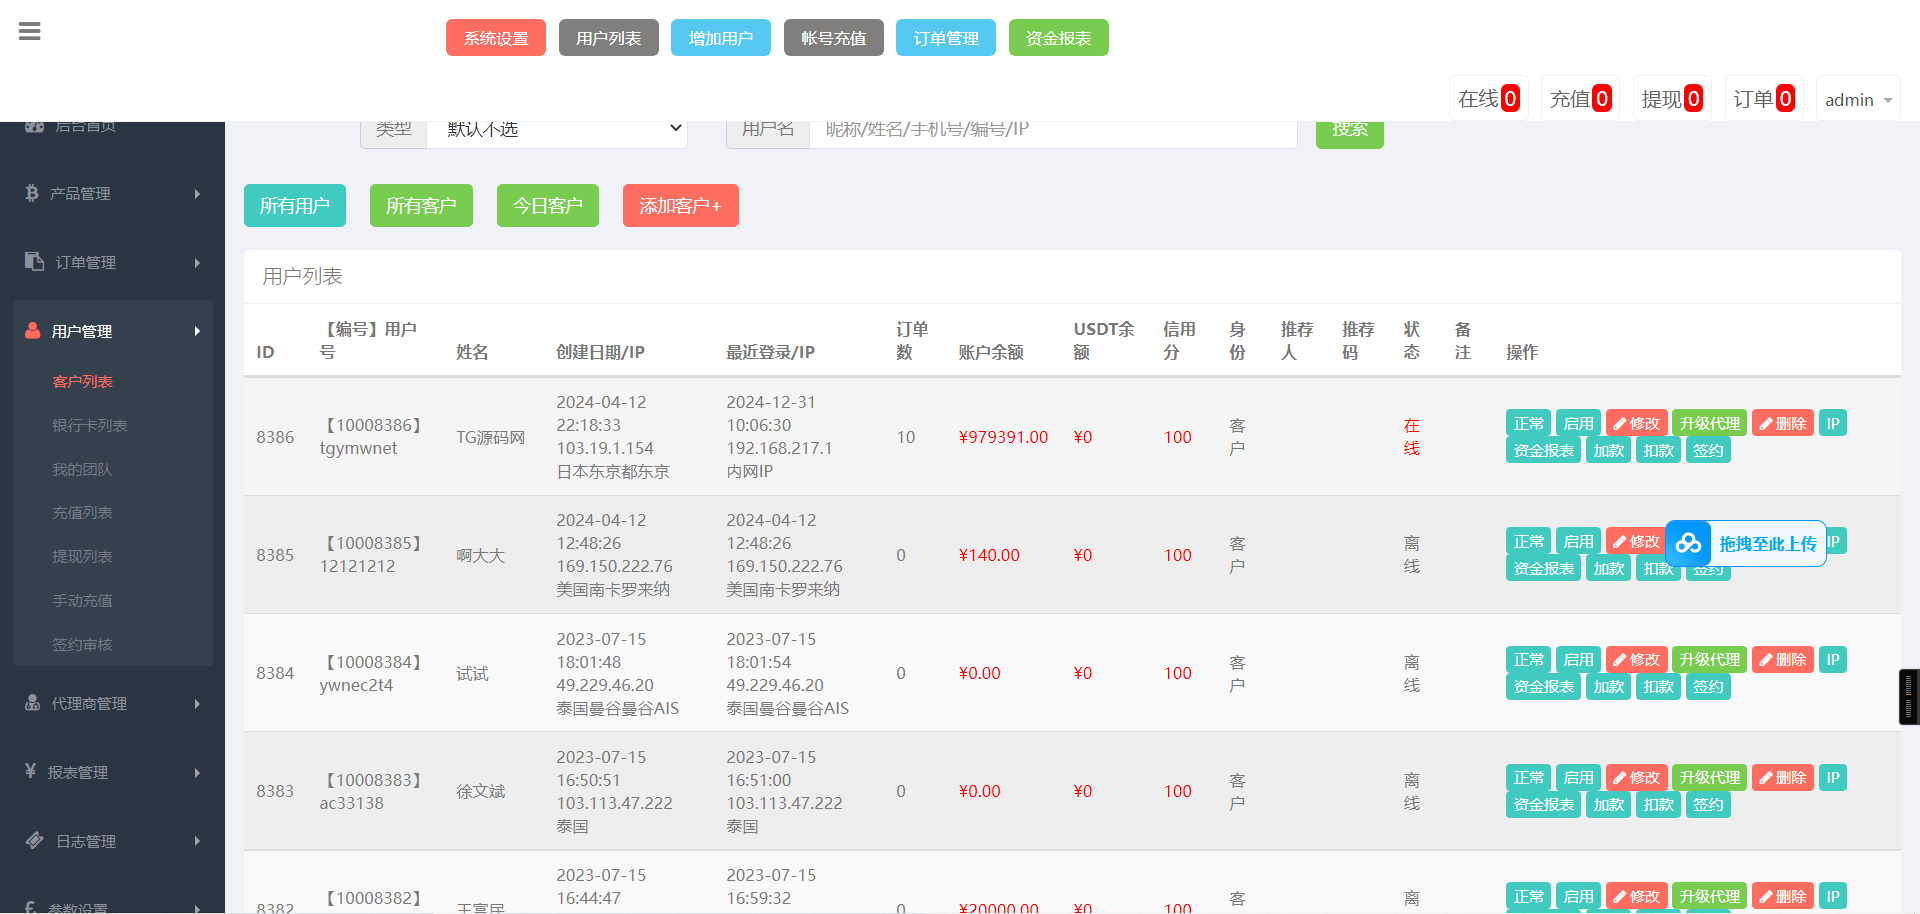Click the 用户名 search input field

(1052, 130)
